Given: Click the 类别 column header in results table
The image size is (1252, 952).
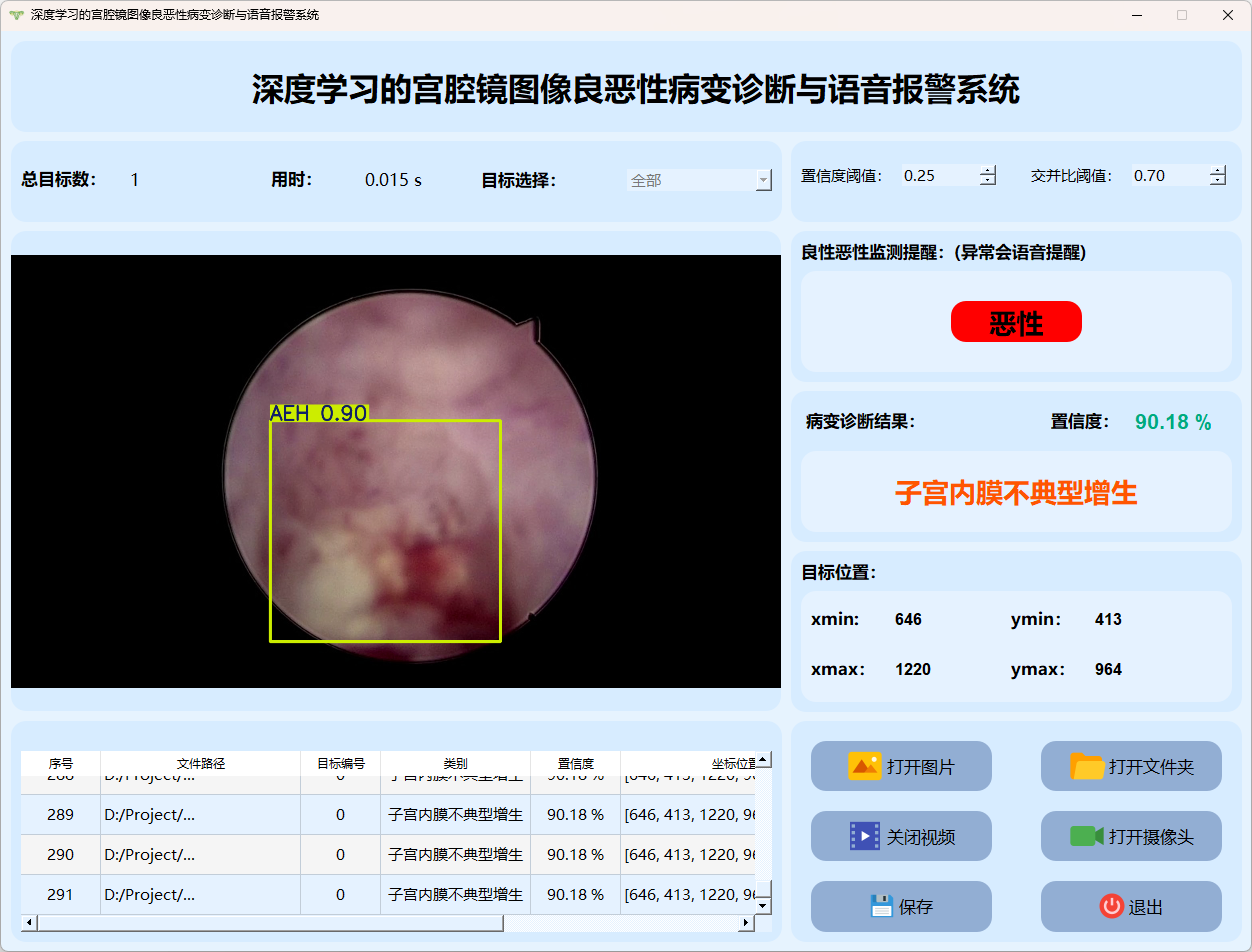Looking at the screenshot, I should pyautogui.click(x=455, y=763).
